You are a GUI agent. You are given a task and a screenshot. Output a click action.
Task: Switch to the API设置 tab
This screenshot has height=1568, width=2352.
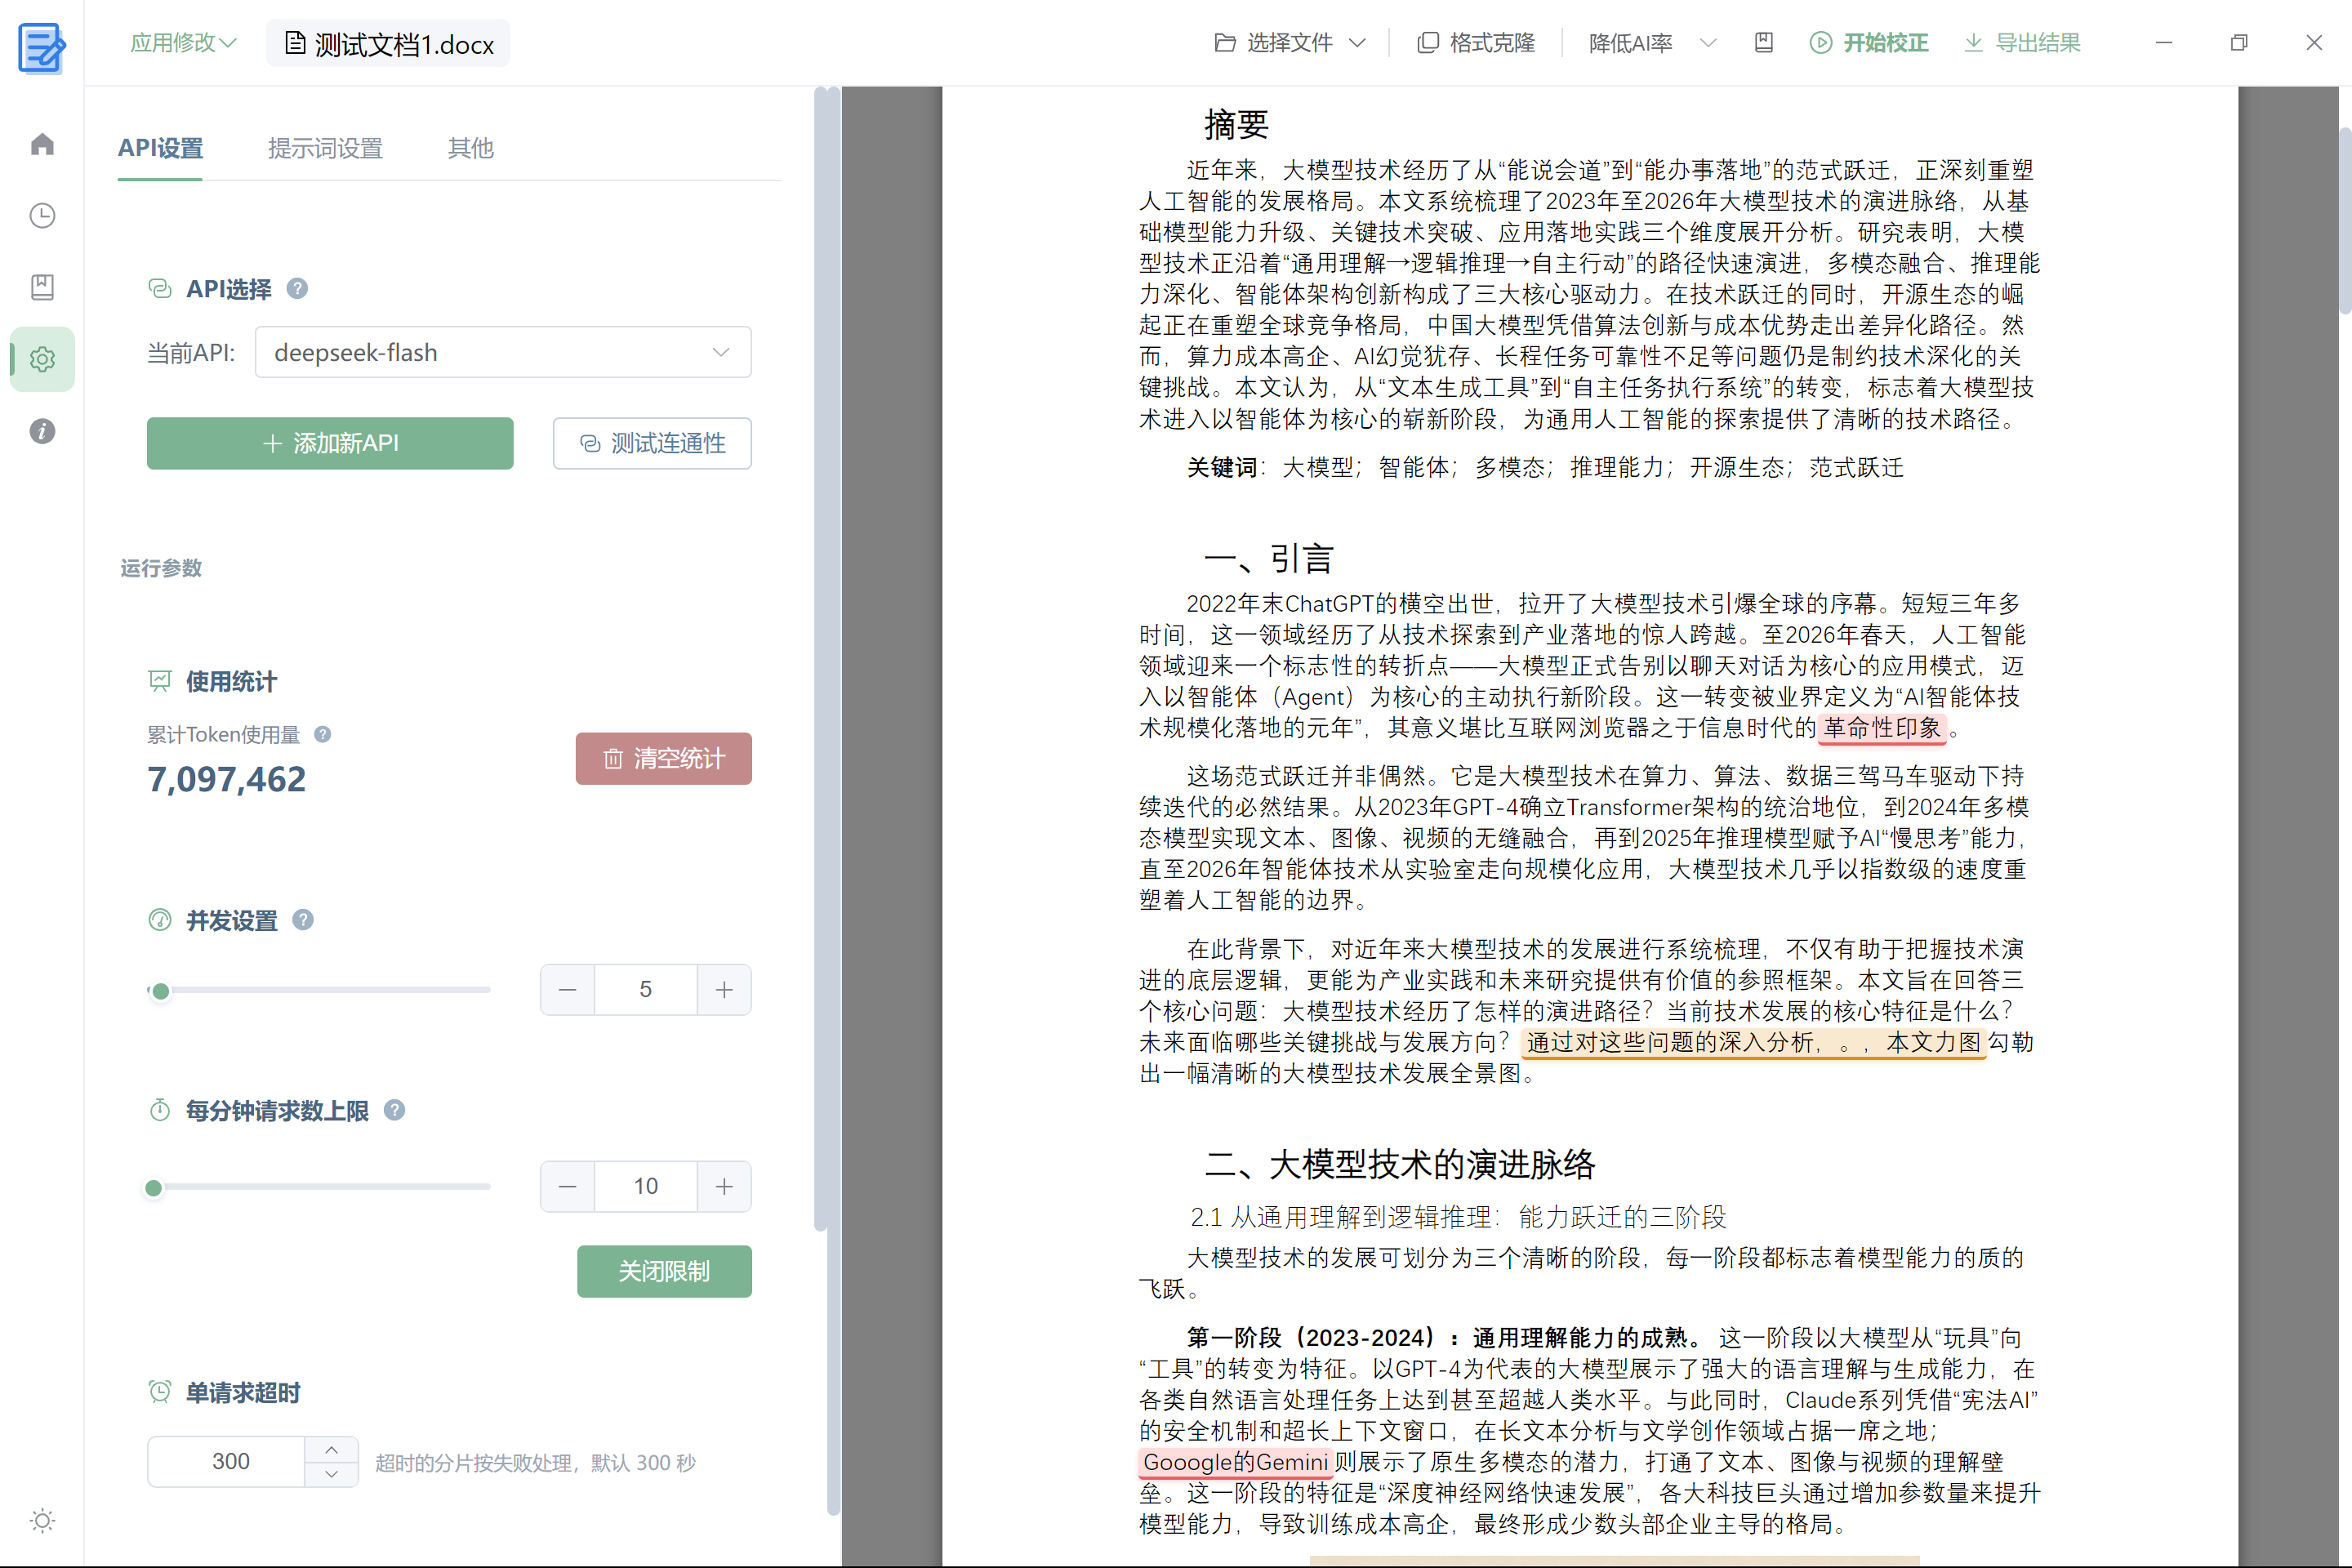tap(160, 148)
